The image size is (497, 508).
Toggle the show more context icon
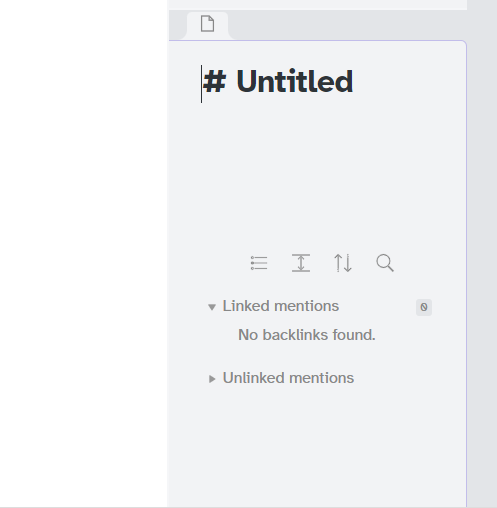pos(301,263)
